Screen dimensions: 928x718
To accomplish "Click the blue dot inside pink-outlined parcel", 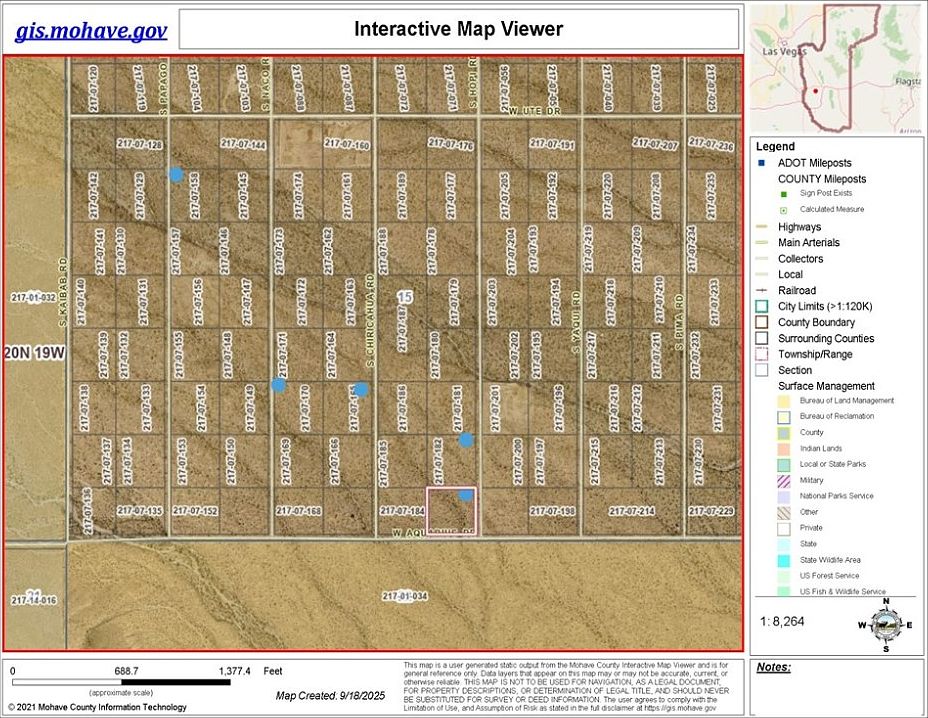I will (x=466, y=494).
